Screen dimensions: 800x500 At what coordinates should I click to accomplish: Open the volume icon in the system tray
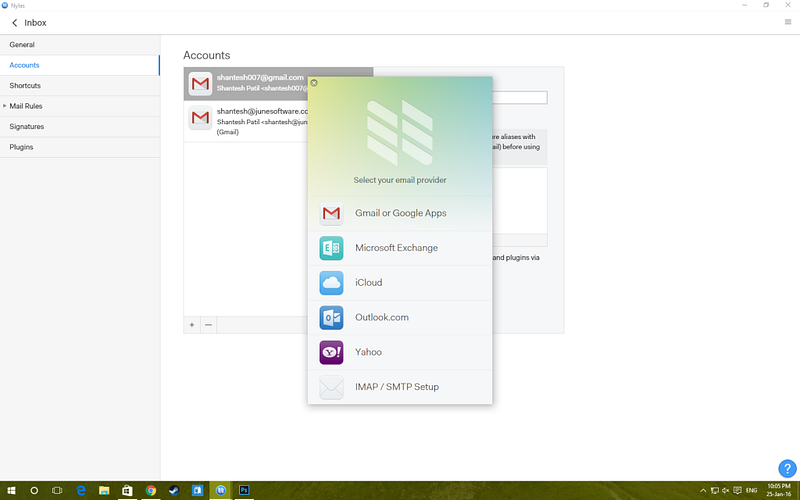point(726,491)
